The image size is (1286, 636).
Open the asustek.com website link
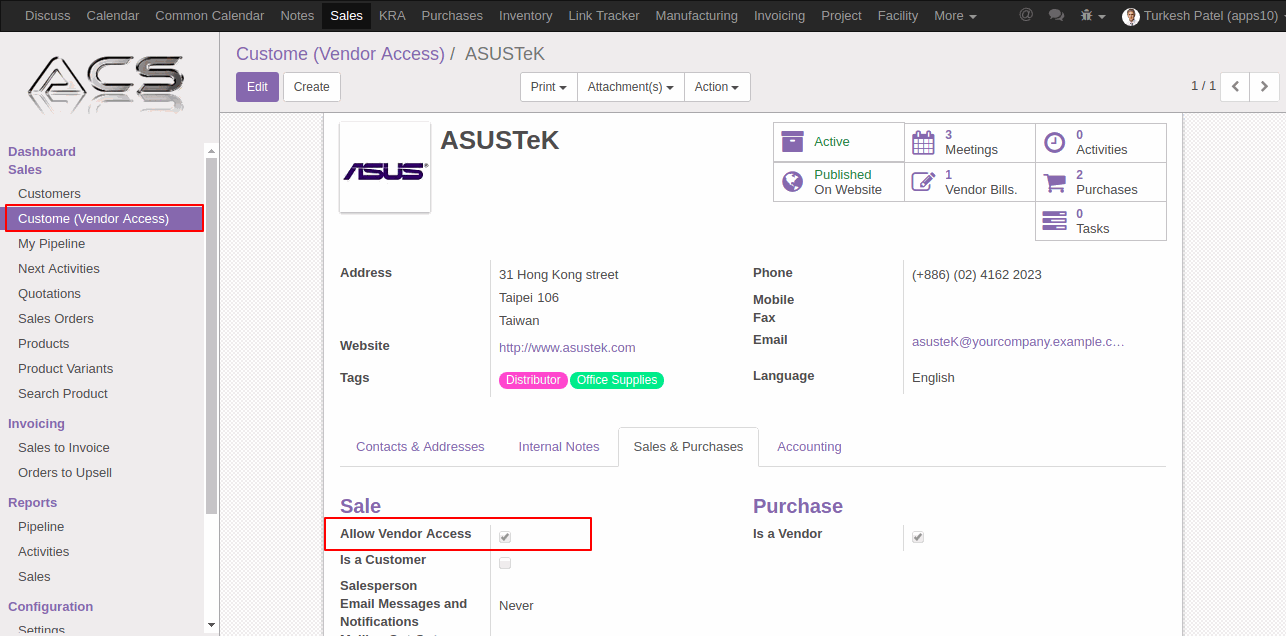[x=567, y=348]
